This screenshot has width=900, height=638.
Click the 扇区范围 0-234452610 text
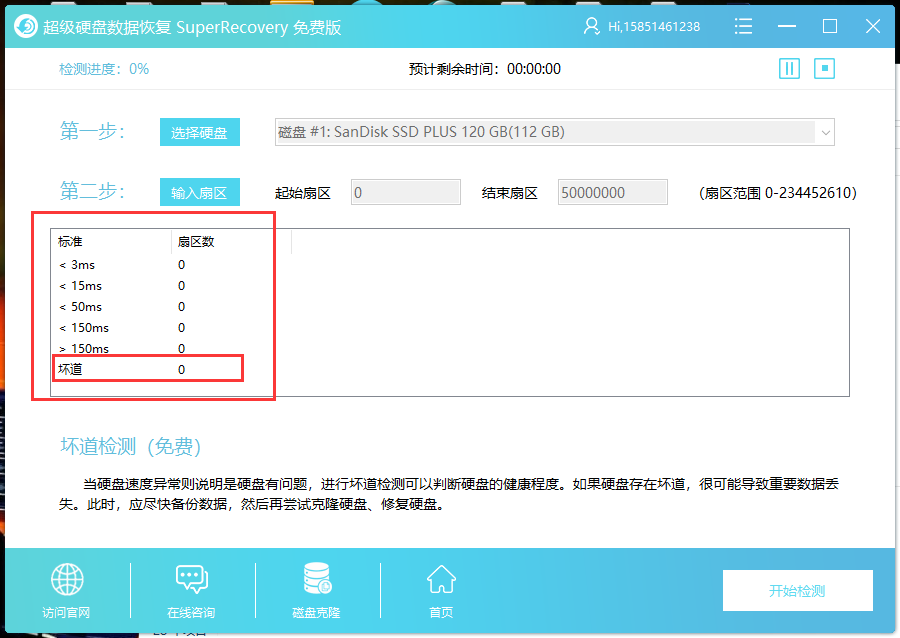point(778,193)
